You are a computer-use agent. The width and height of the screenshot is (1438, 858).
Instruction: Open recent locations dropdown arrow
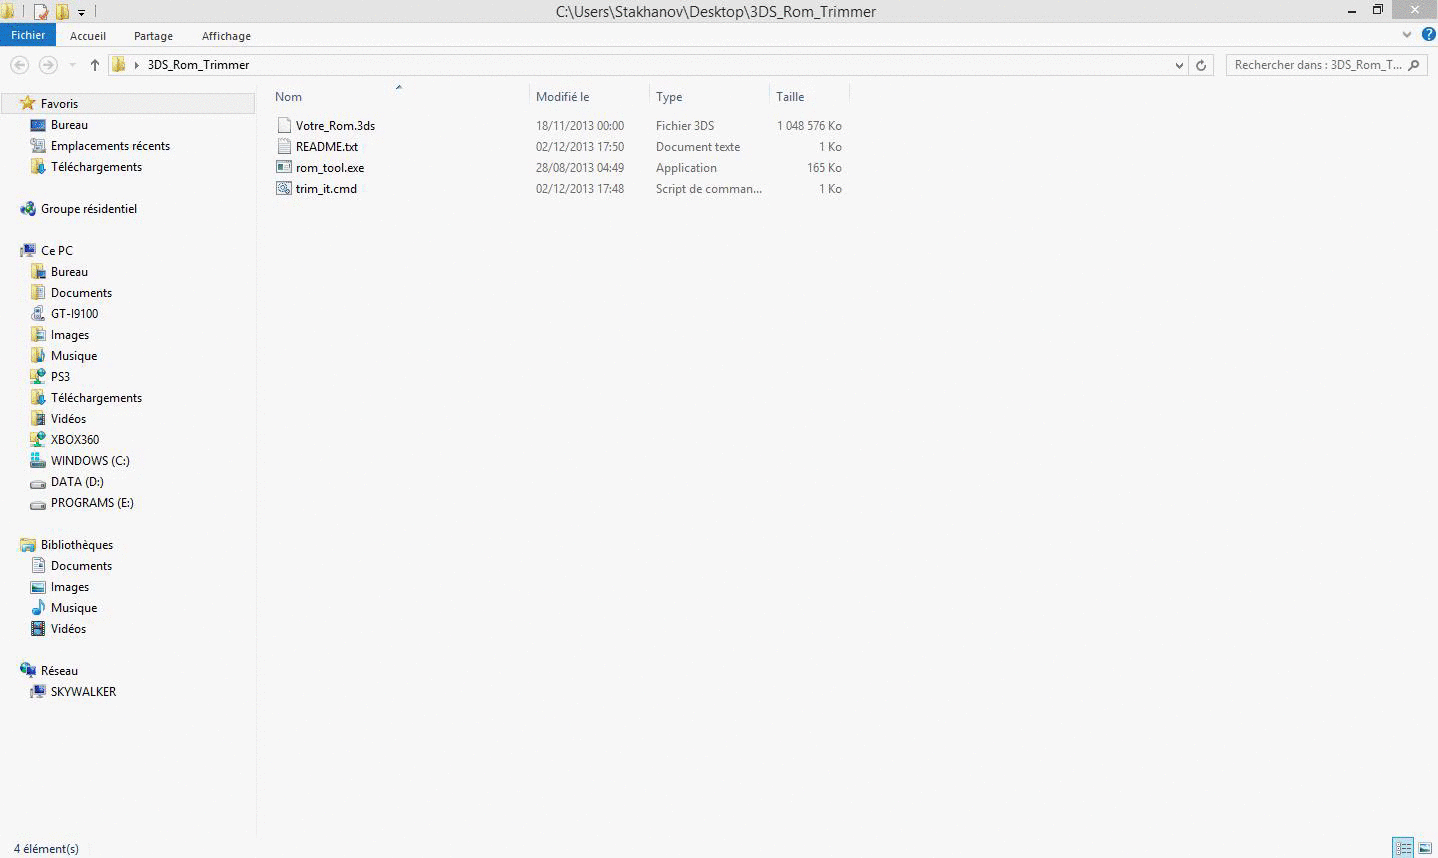click(x=72, y=65)
